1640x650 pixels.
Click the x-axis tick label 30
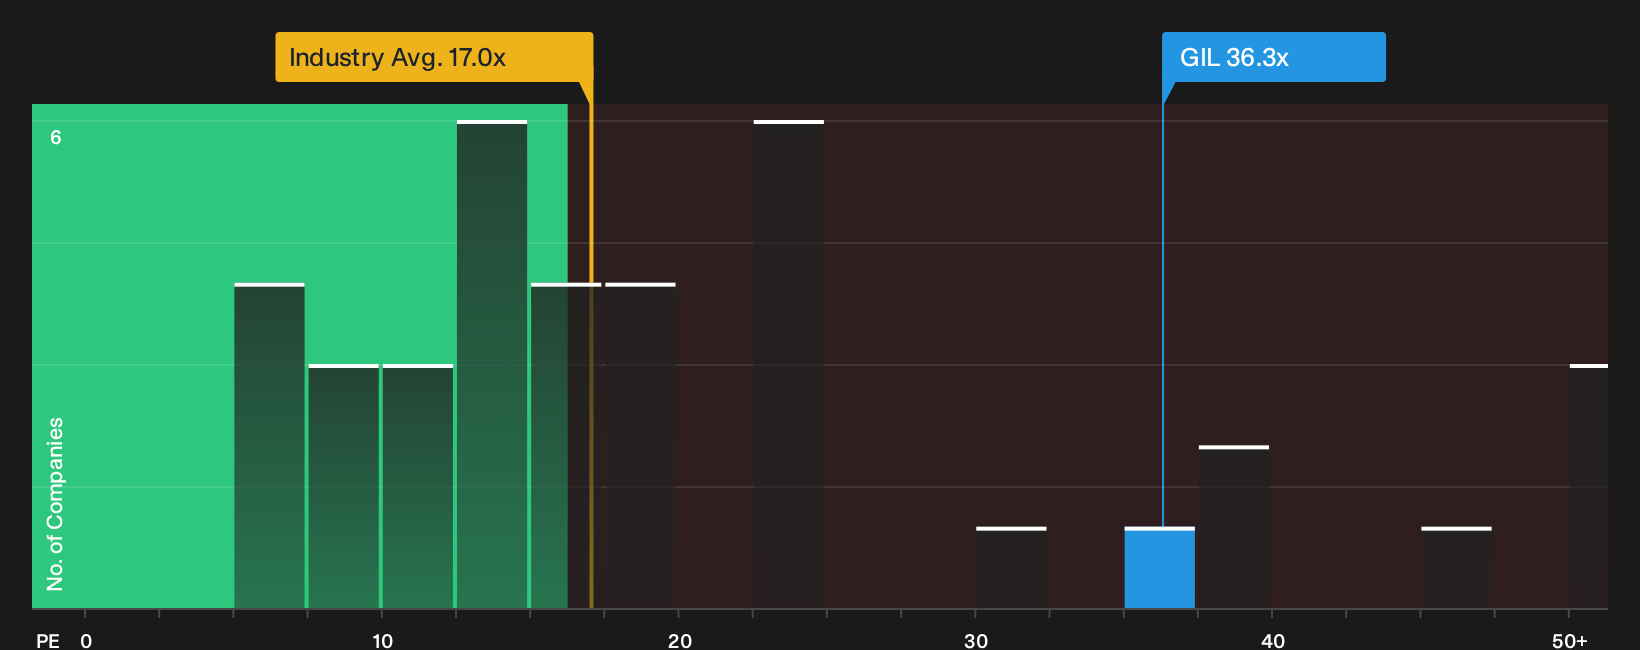pos(976,640)
